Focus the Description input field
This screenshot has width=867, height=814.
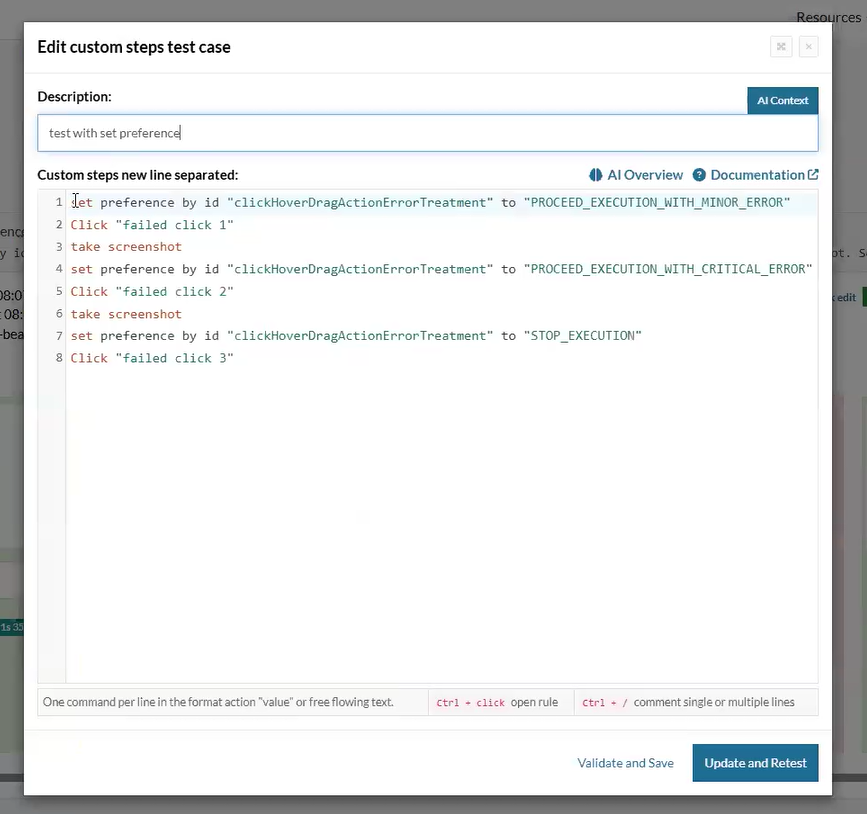[427, 133]
